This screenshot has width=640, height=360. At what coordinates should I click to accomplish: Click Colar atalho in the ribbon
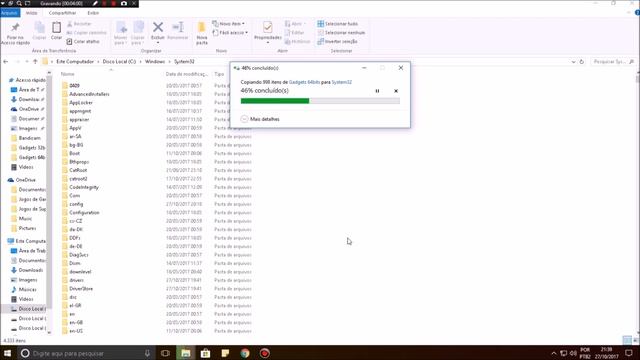(x=83, y=42)
